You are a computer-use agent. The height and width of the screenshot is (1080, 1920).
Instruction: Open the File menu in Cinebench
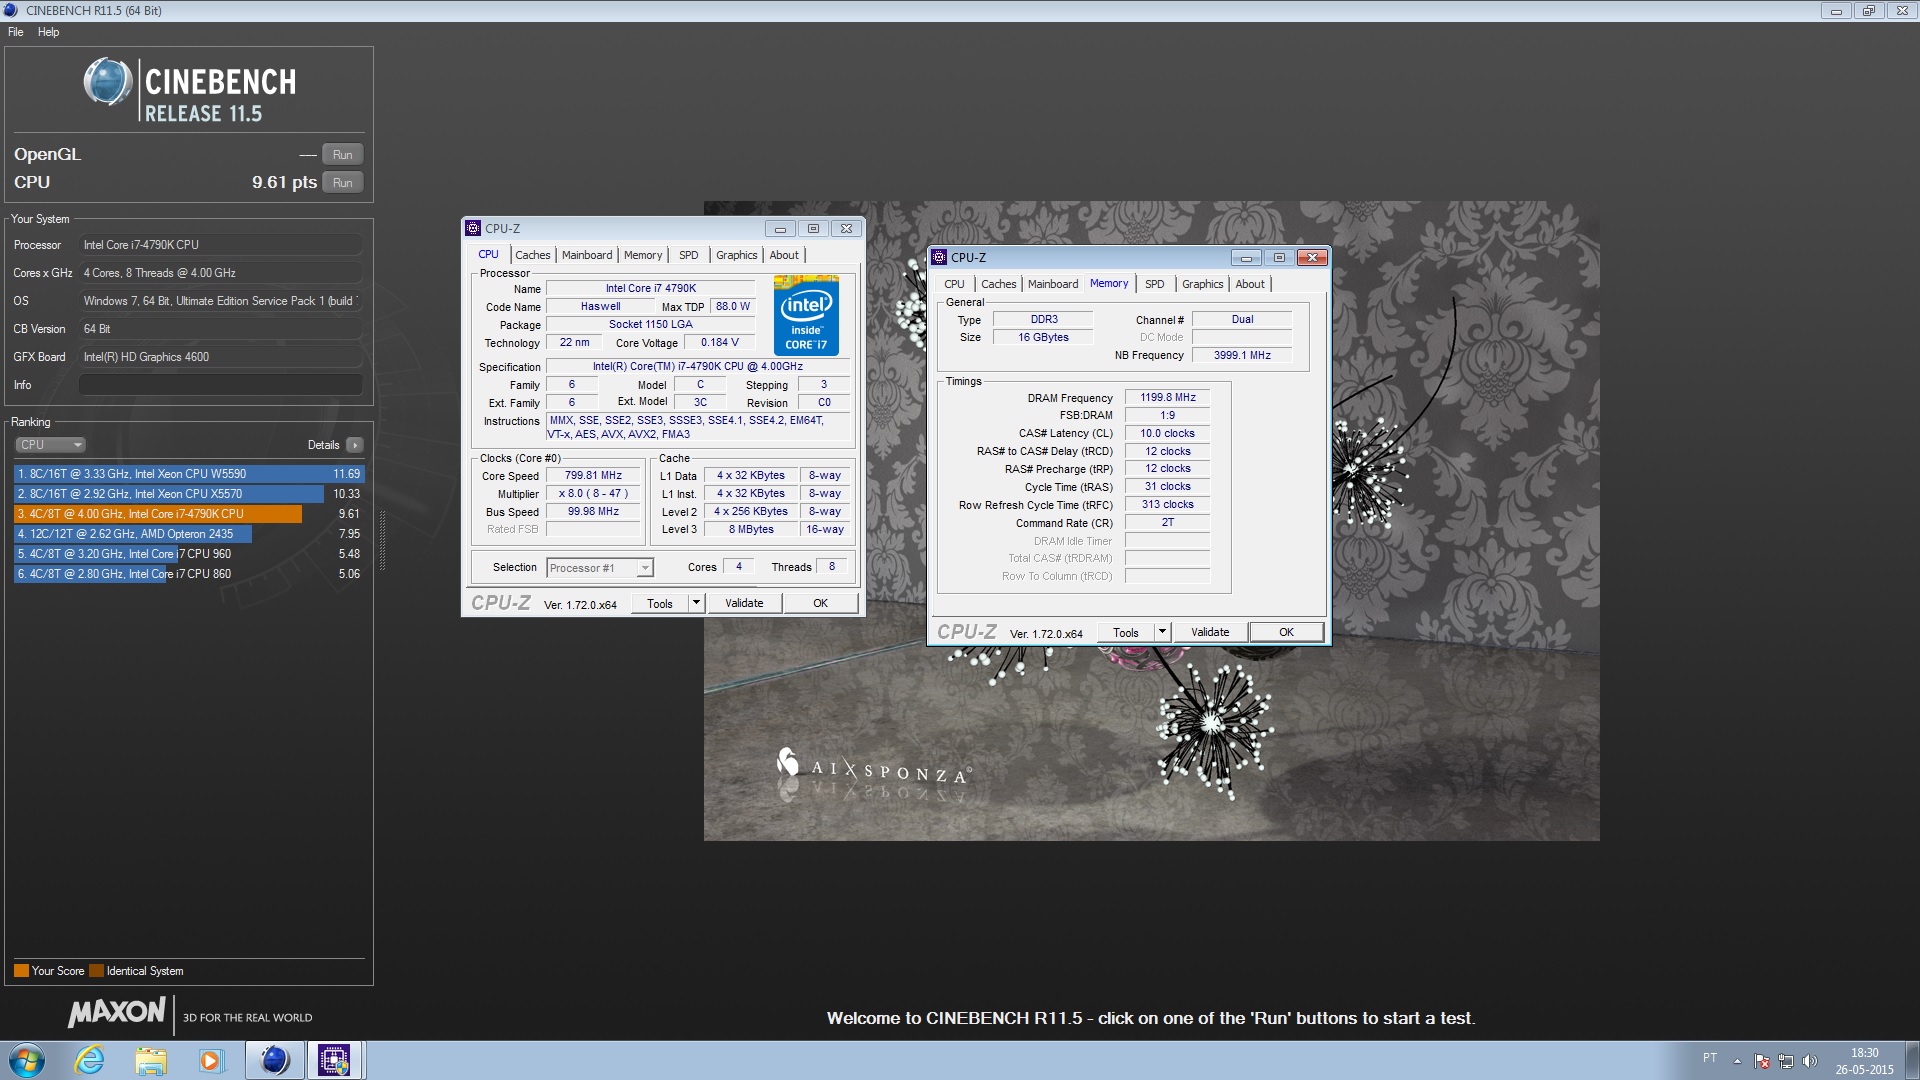tap(16, 32)
